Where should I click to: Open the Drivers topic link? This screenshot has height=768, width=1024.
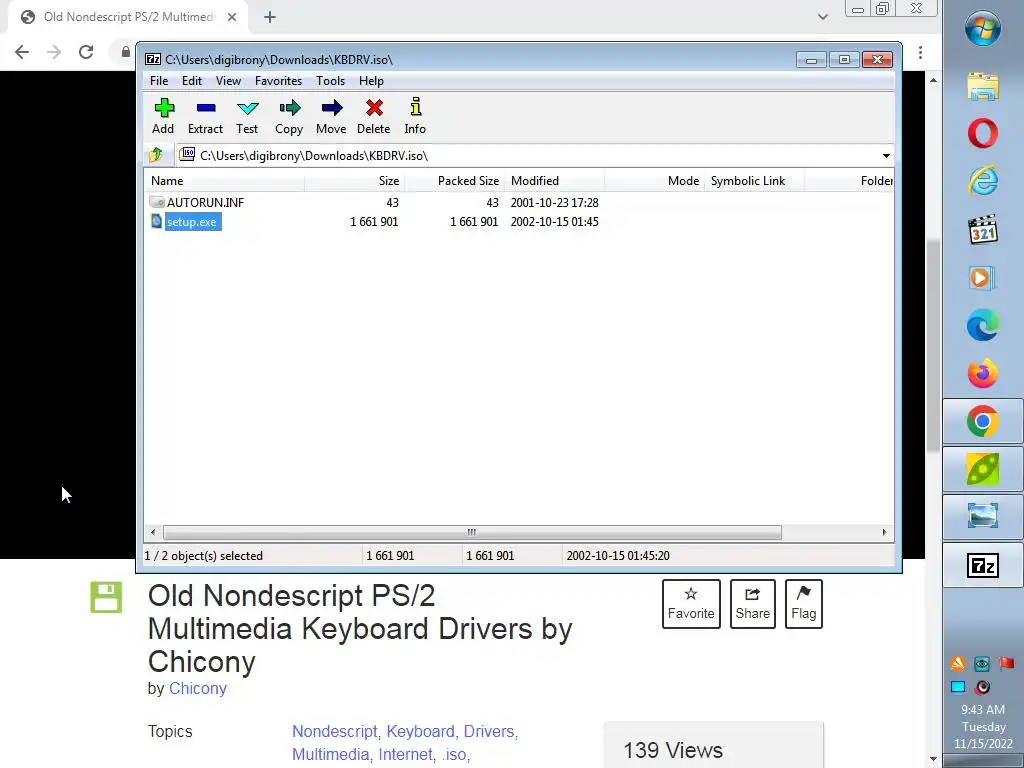pyautogui.click(x=488, y=731)
